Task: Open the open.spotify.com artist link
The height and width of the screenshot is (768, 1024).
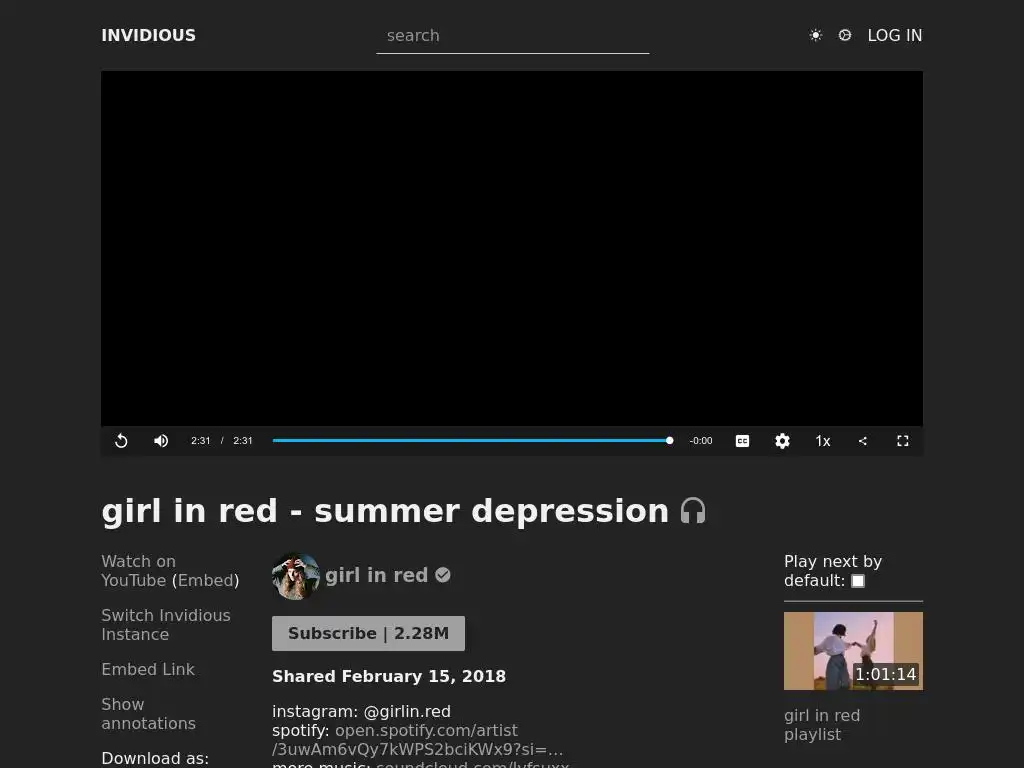Action: point(417,740)
